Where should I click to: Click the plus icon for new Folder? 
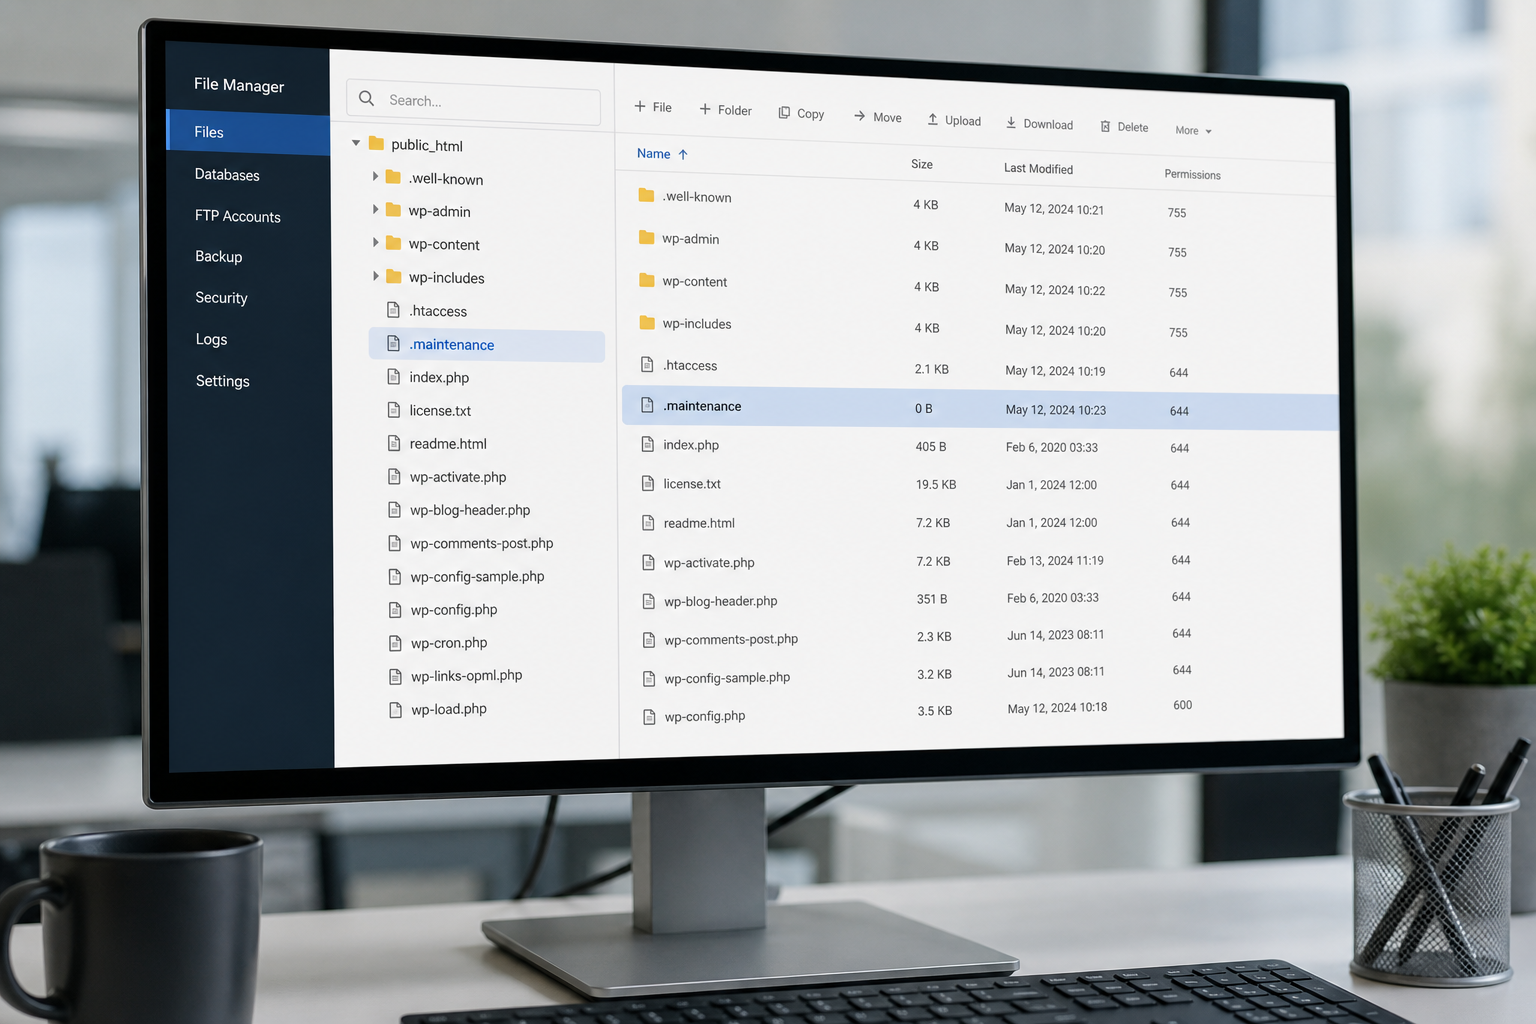pyautogui.click(x=705, y=109)
